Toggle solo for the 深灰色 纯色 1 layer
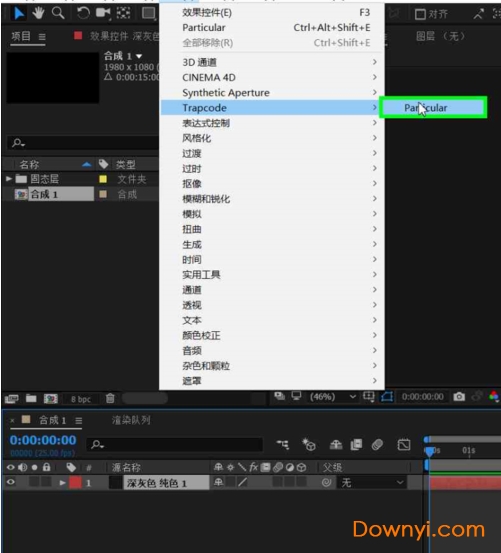 [34, 482]
